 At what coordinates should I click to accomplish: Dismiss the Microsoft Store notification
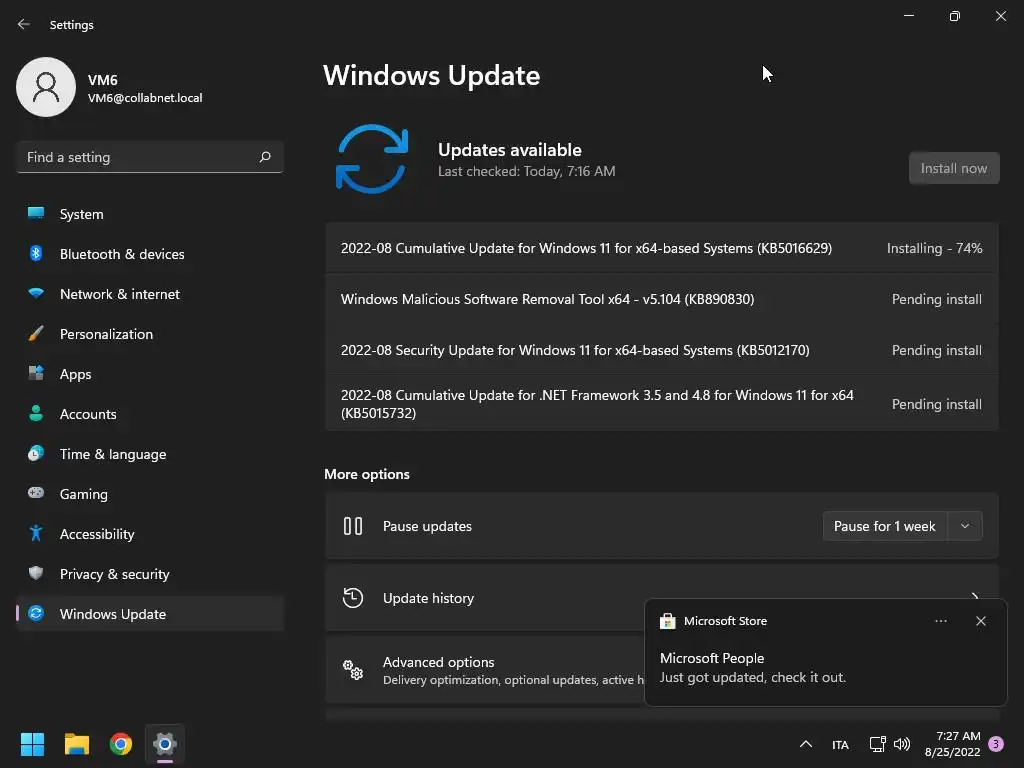tap(980, 621)
